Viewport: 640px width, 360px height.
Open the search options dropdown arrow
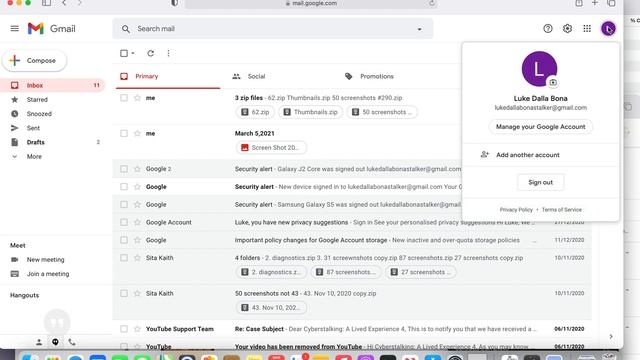pyautogui.click(x=419, y=29)
